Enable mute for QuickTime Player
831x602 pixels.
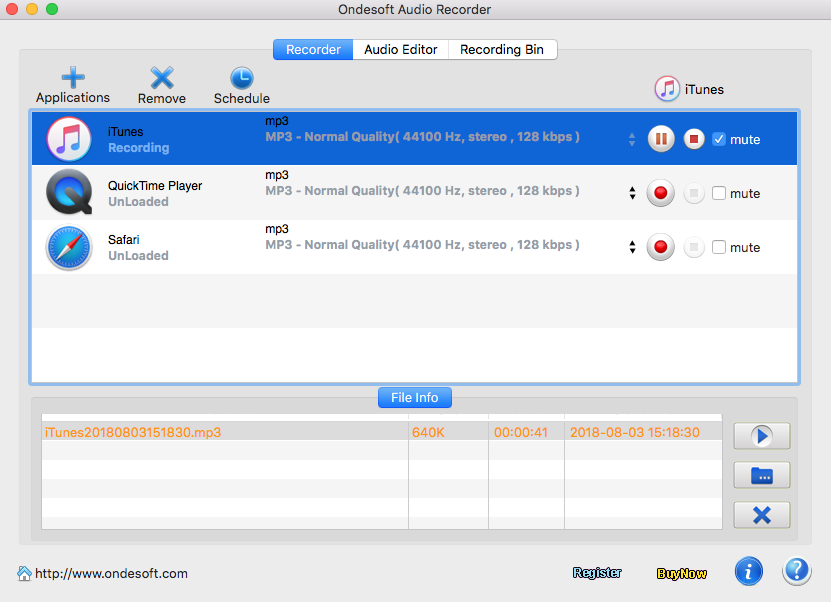pos(719,194)
